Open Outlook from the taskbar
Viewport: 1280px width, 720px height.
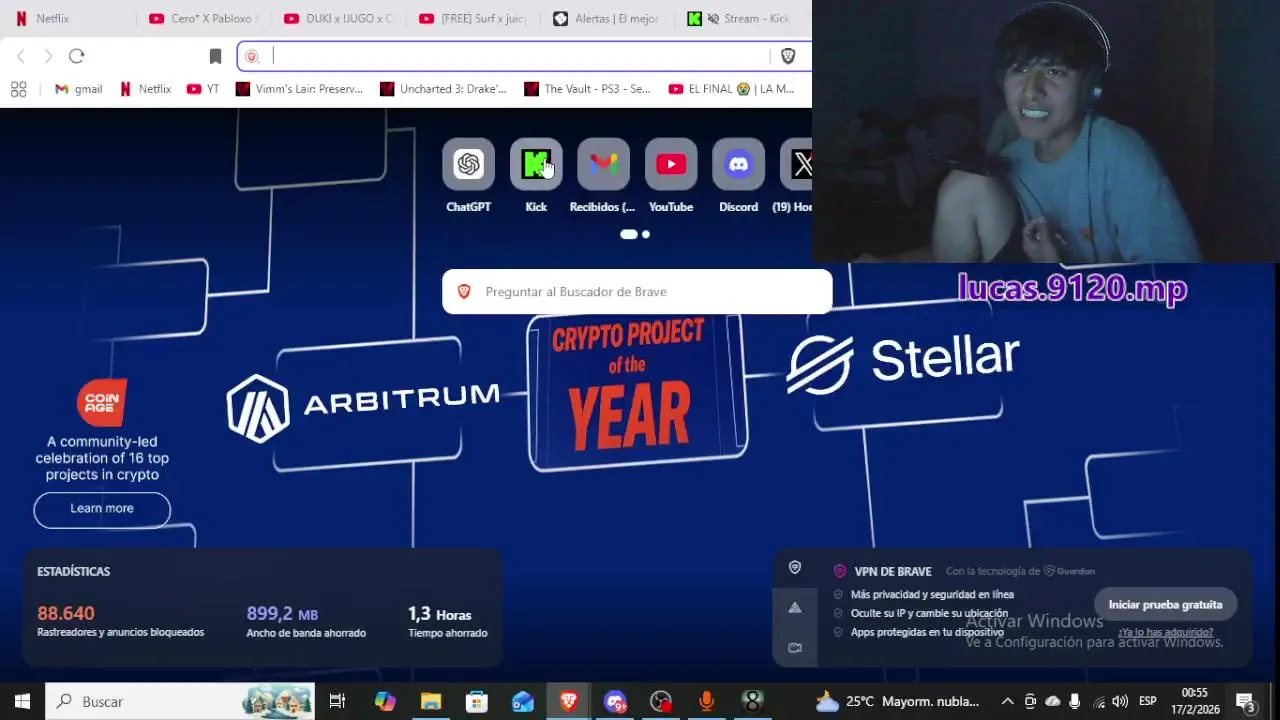523,702
